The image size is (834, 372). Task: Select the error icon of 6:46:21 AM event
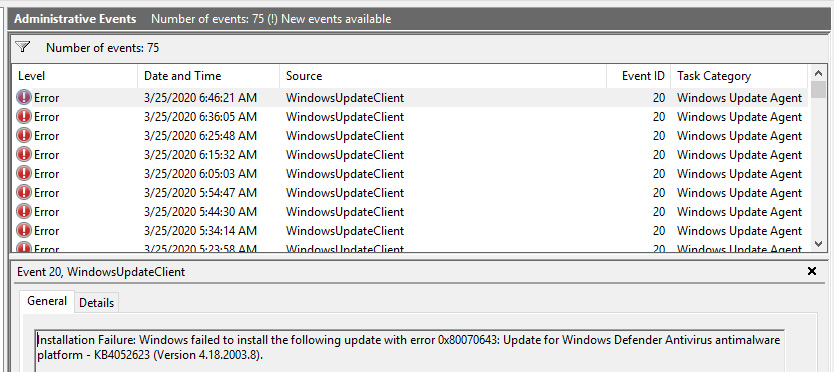(x=24, y=97)
